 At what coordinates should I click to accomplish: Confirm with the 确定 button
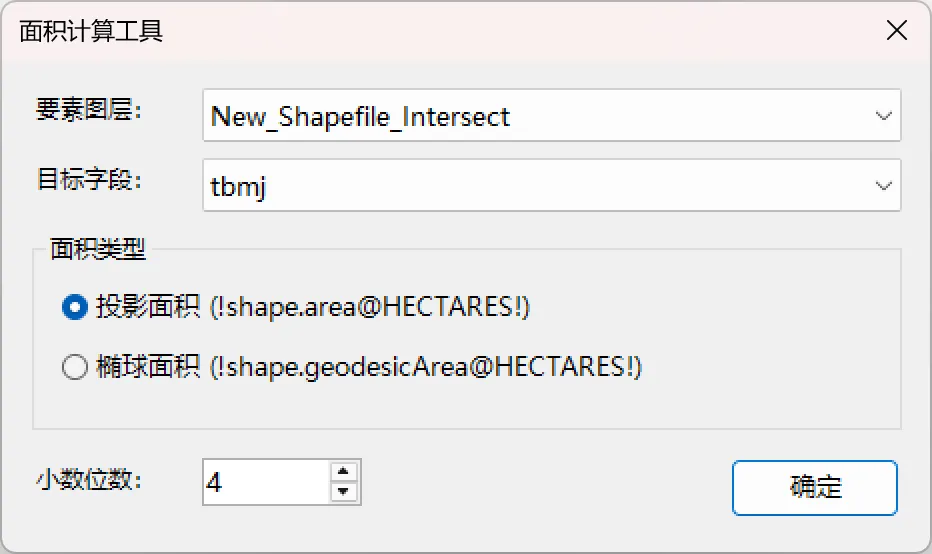point(814,487)
